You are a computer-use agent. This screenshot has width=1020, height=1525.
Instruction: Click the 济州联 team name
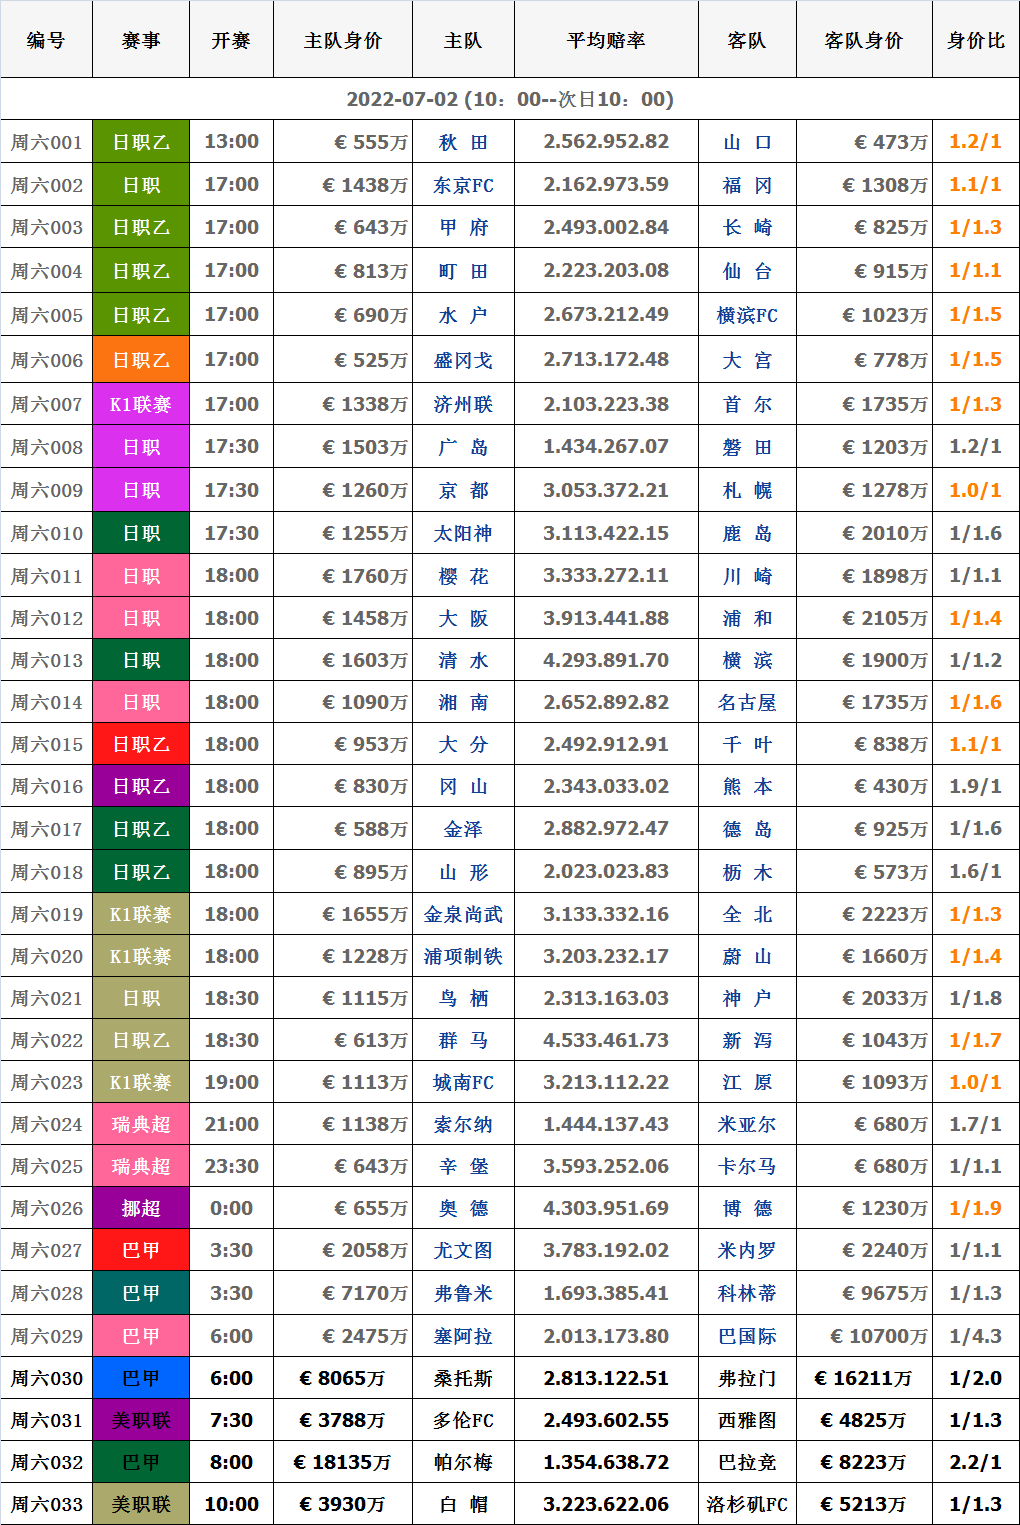pyautogui.click(x=463, y=404)
